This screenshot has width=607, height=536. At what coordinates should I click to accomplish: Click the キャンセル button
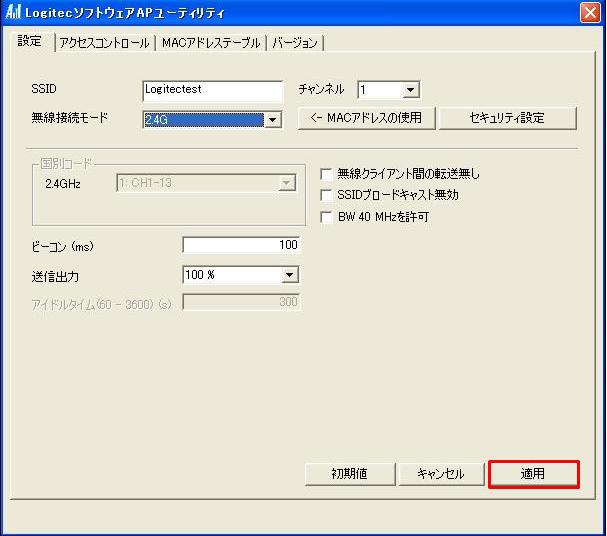click(441, 474)
